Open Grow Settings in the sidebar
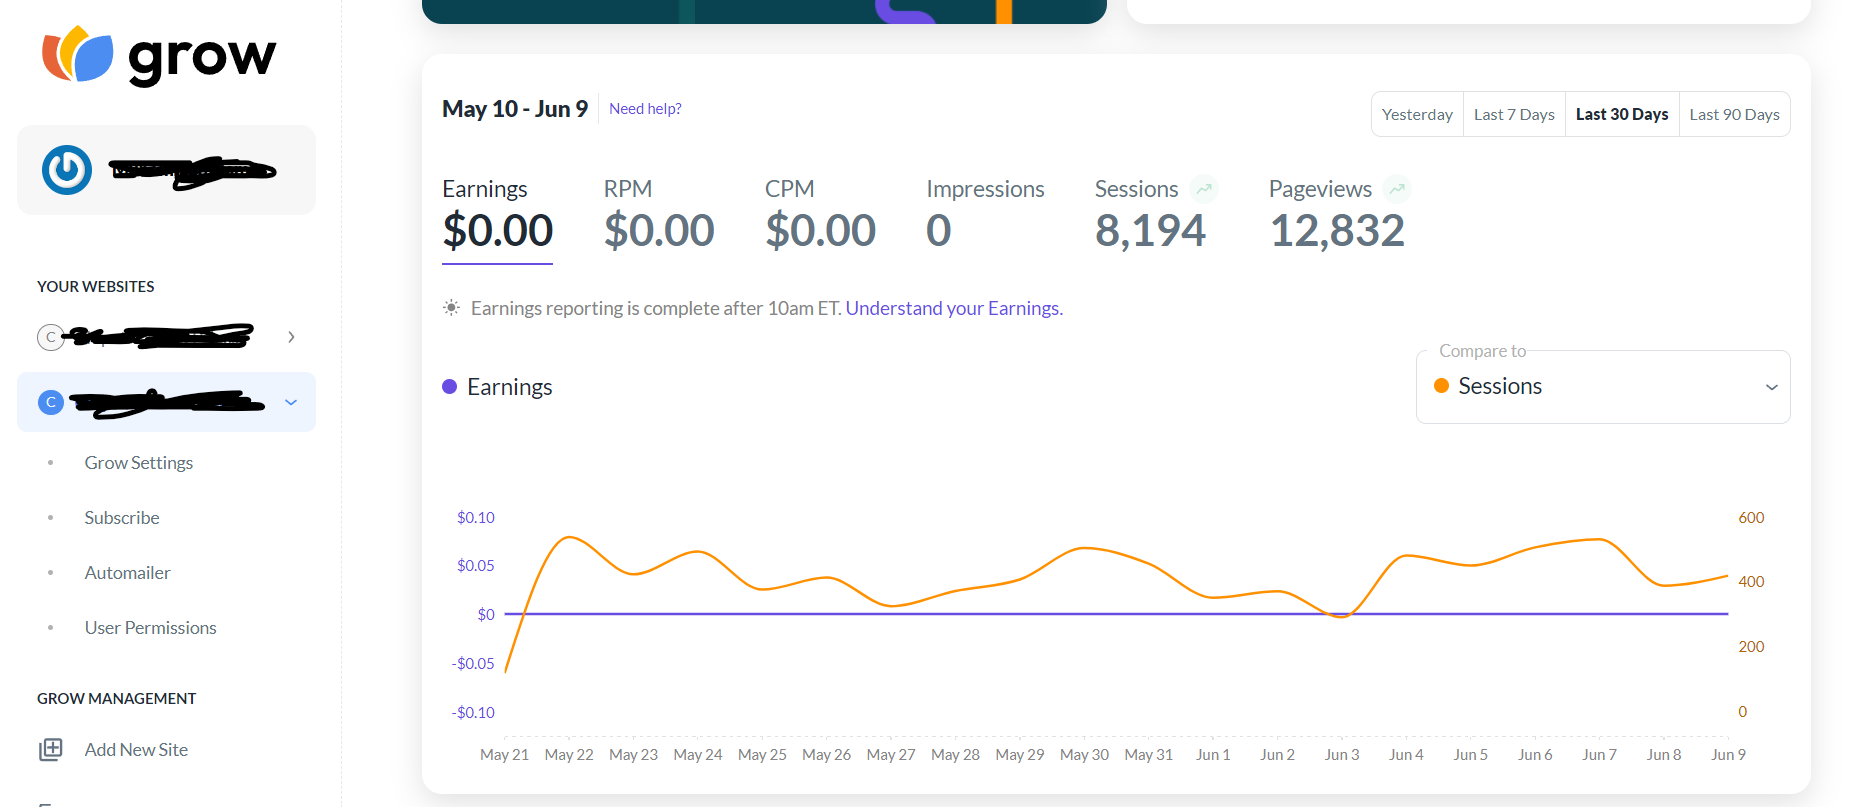The image size is (1851, 807). pos(139,463)
